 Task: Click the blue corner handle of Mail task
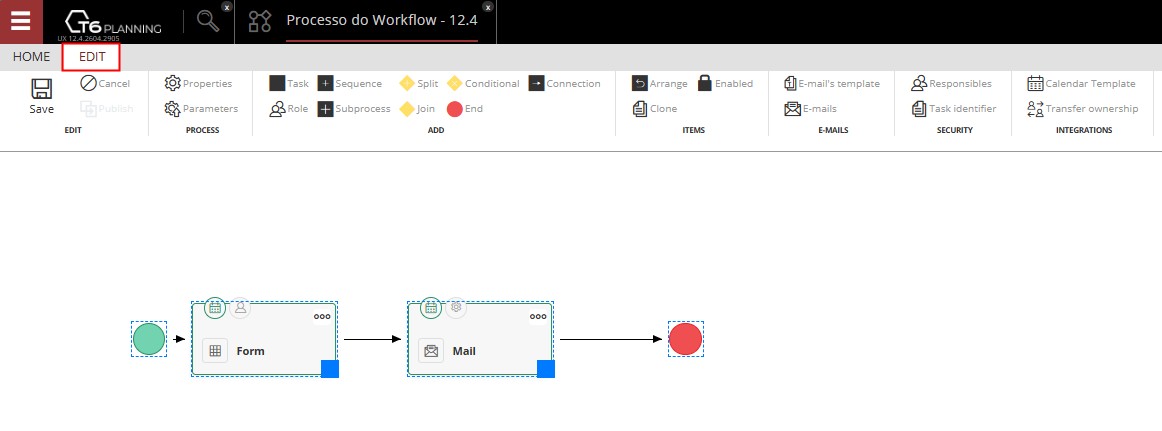pyautogui.click(x=546, y=369)
